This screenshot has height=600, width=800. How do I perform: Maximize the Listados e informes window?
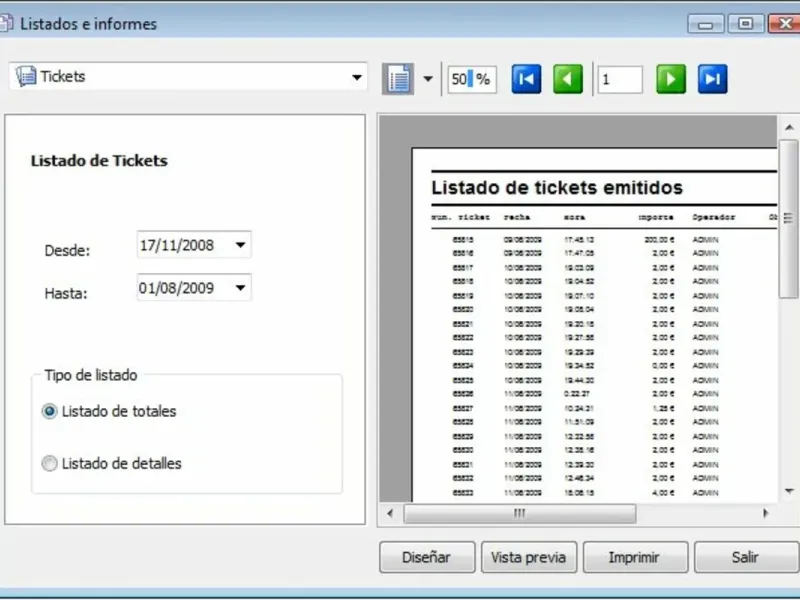745,24
